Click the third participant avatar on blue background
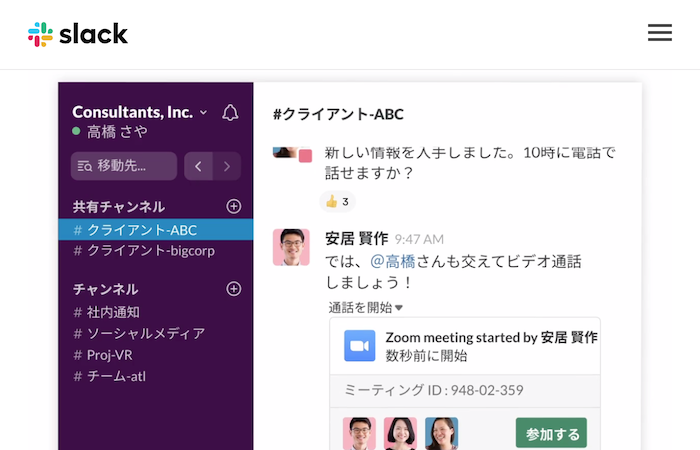 tap(442, 433)
